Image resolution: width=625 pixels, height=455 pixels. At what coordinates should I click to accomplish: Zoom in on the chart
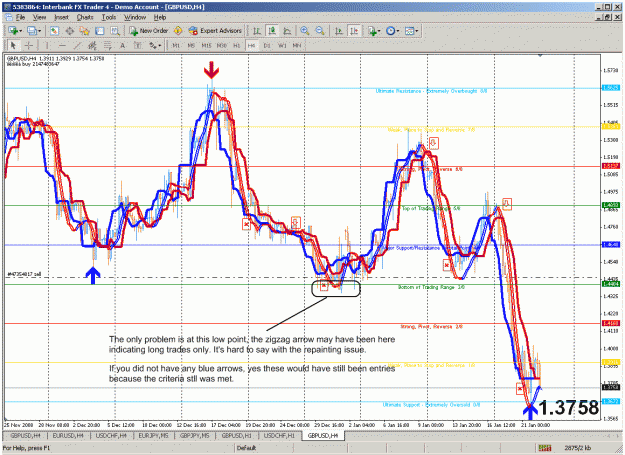[x=305, y=31]
